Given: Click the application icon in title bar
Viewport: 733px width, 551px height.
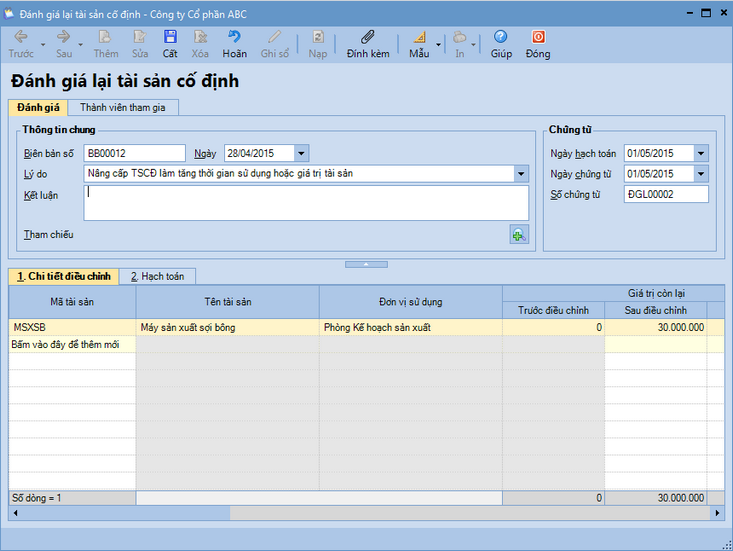Looking at the screenshot, I should pyautogui.click(x=9, y=14).
